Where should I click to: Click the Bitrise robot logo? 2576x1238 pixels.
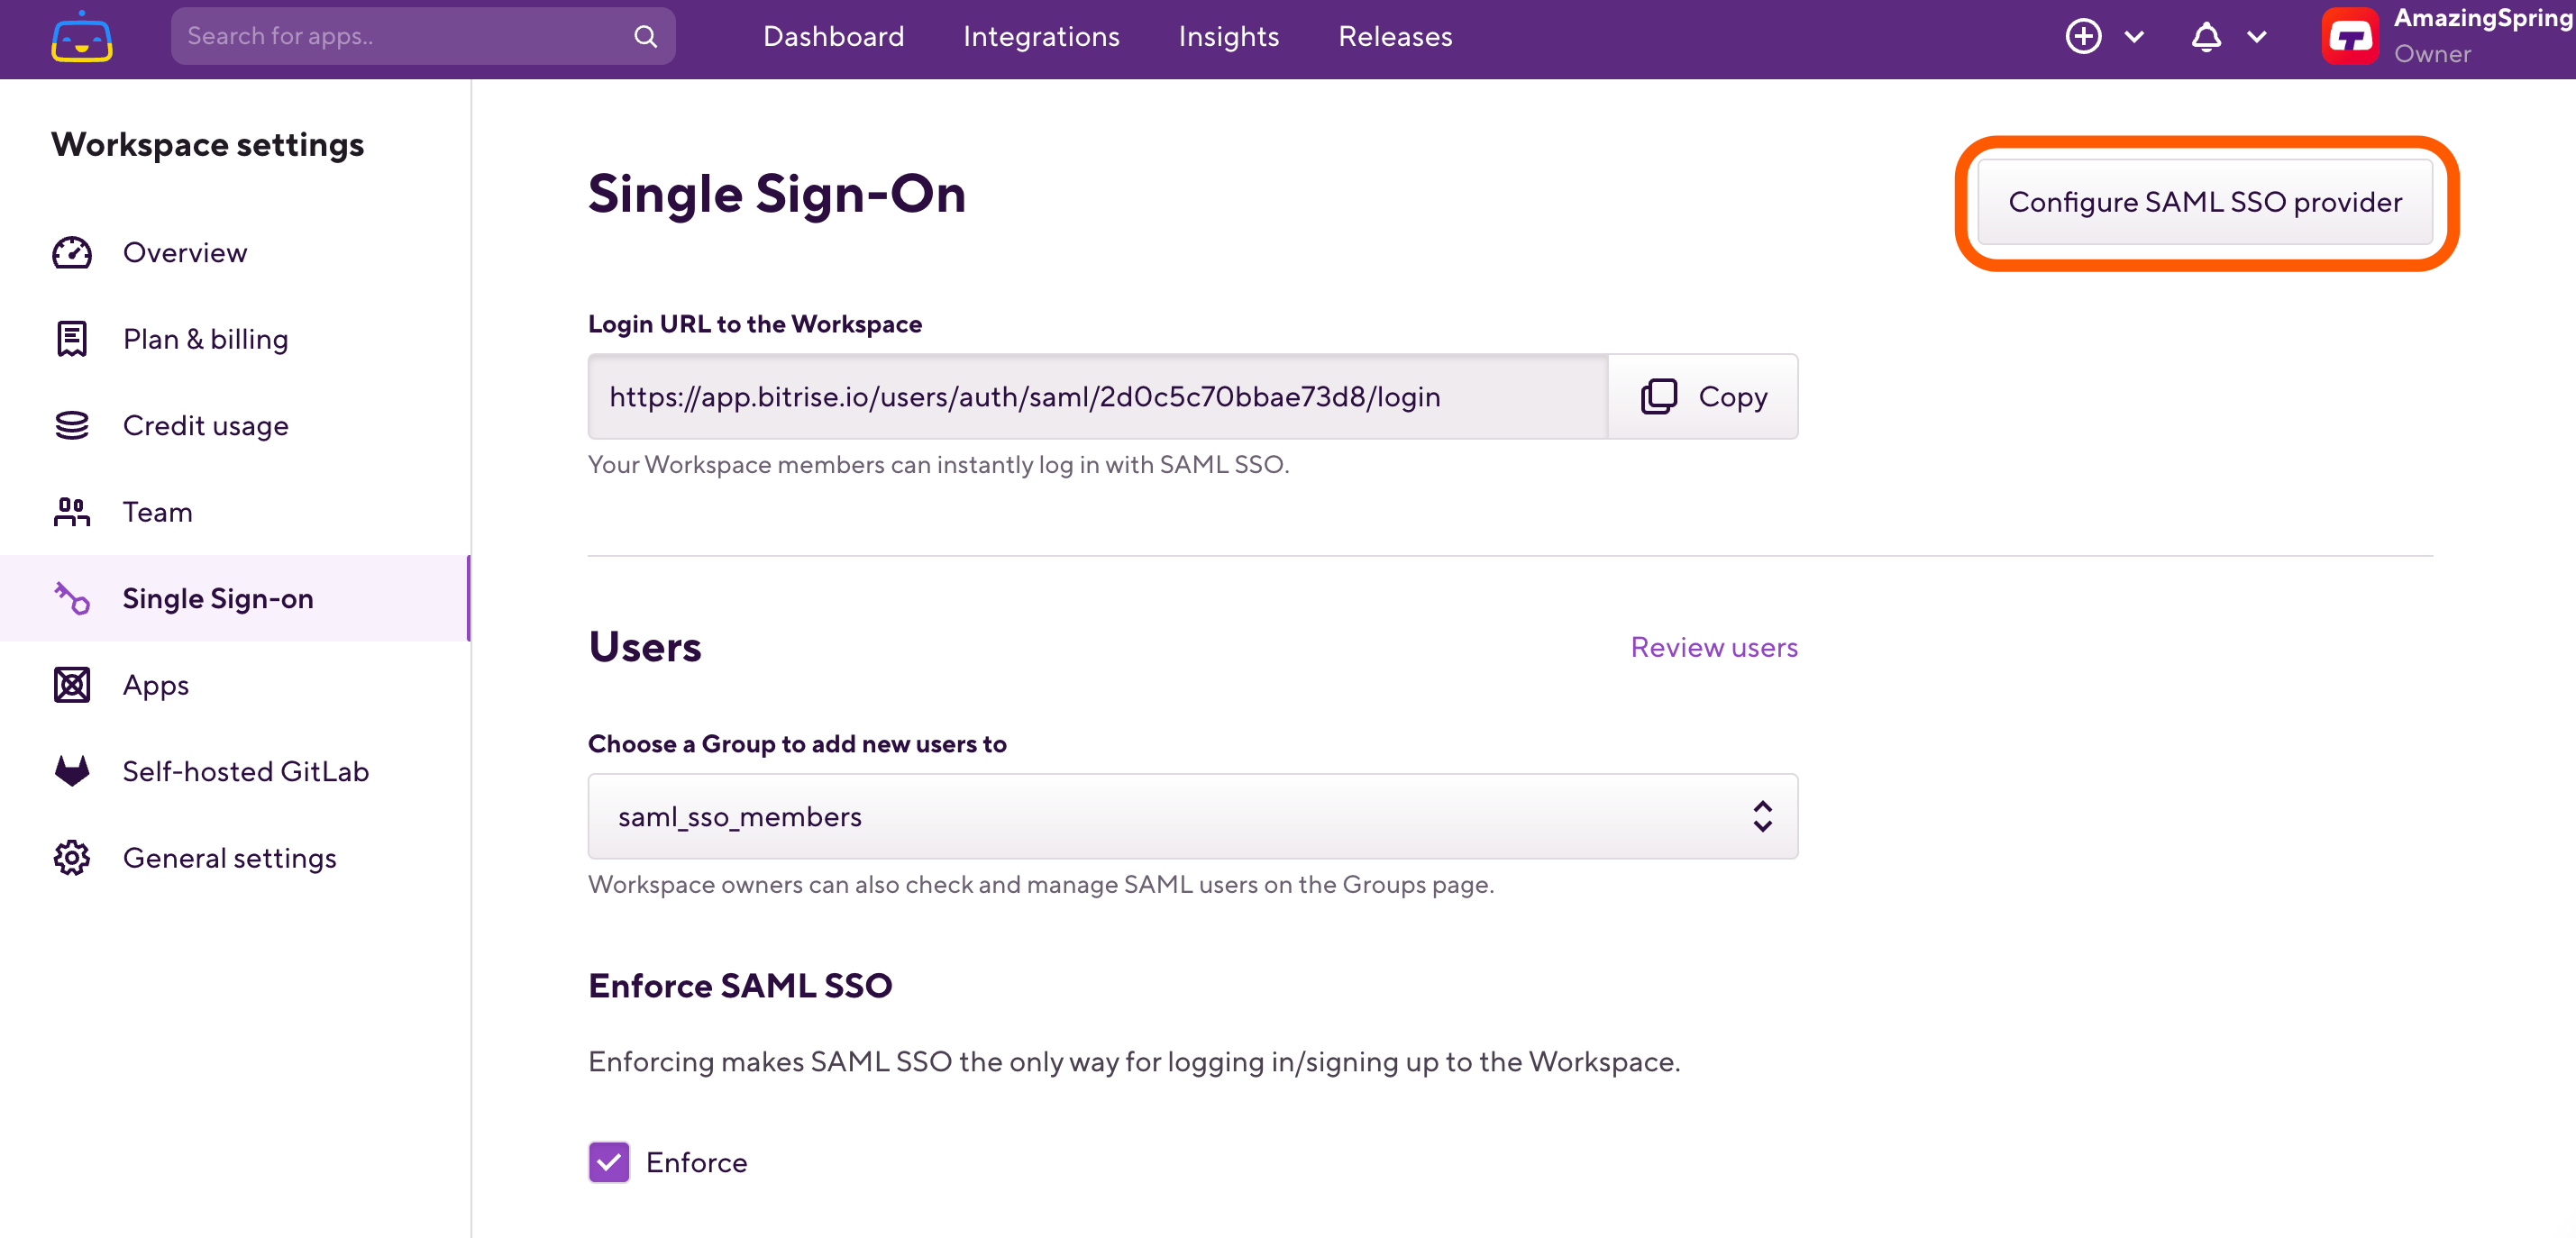pos(82,37)
